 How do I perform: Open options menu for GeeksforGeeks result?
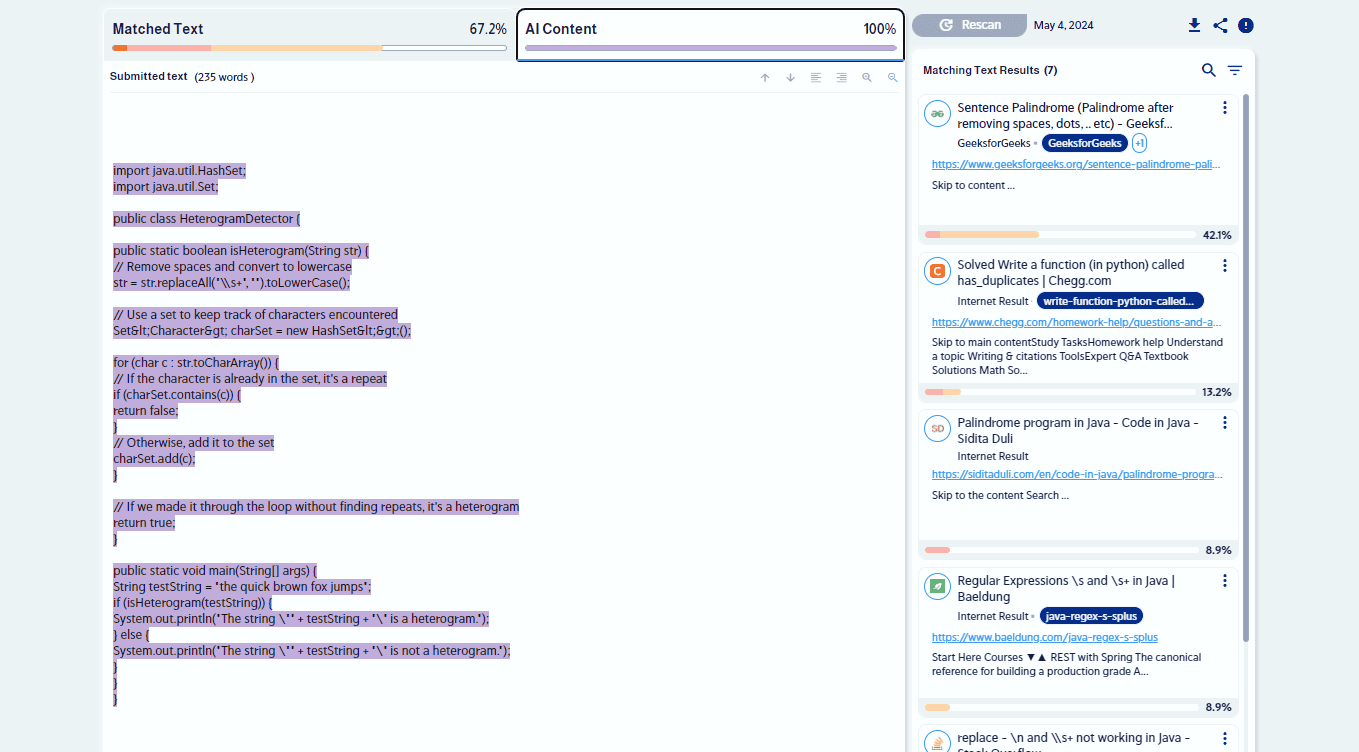(1225, 108)
